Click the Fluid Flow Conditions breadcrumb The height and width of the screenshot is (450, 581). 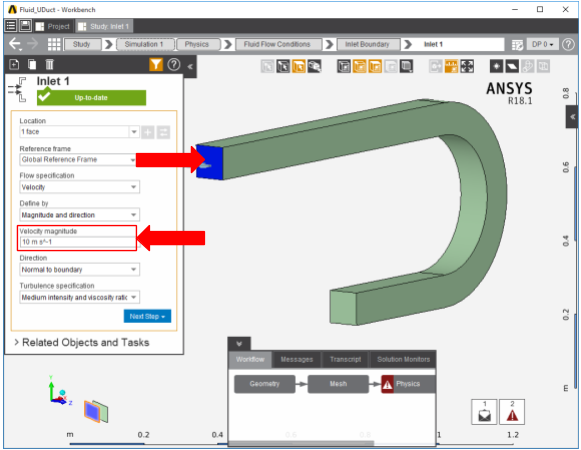click(x=277, y=44)
